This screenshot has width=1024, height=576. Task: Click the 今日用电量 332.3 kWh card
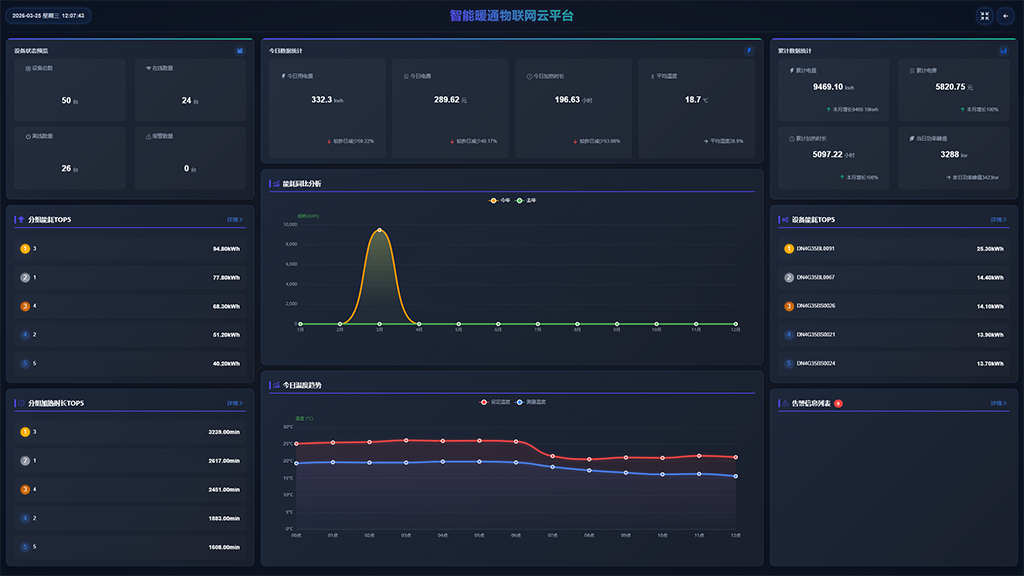coord(327,108)
